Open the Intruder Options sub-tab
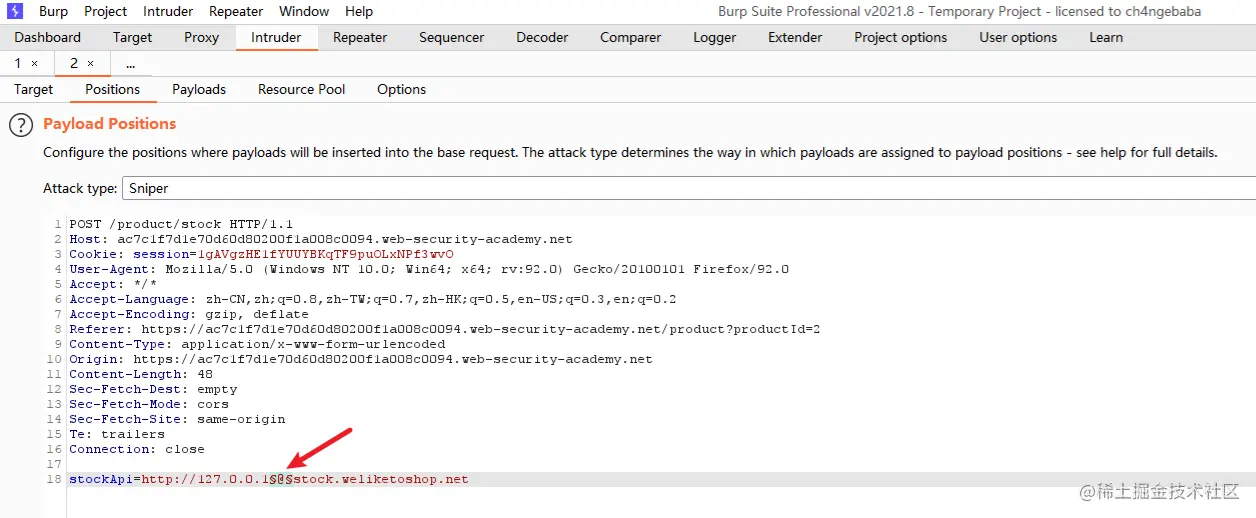 [401, 89]
